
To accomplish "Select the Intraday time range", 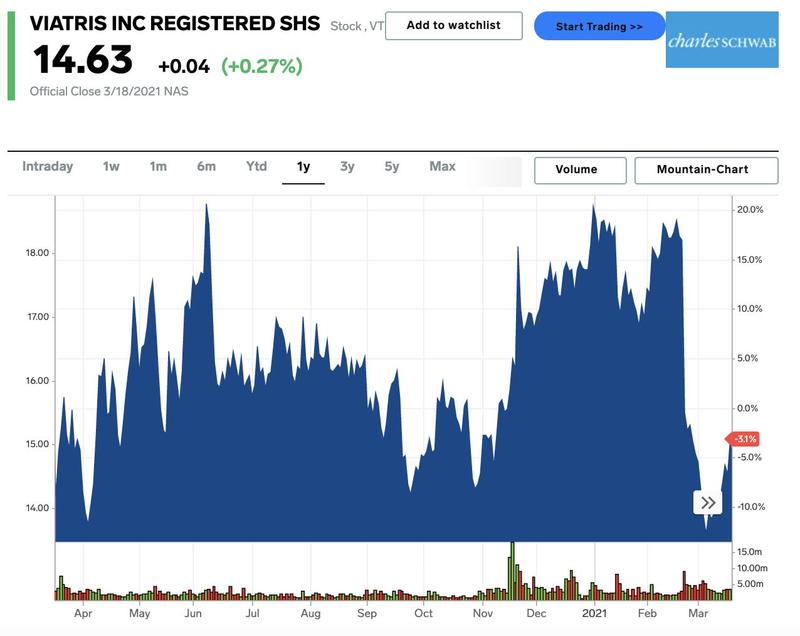I will [x=48, y=167].
